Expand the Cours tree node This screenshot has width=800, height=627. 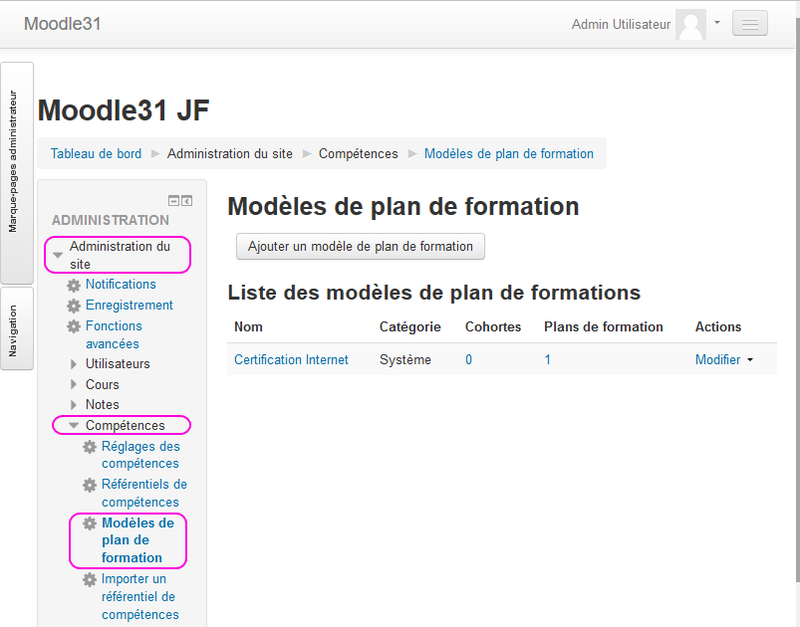coord(74,385)
